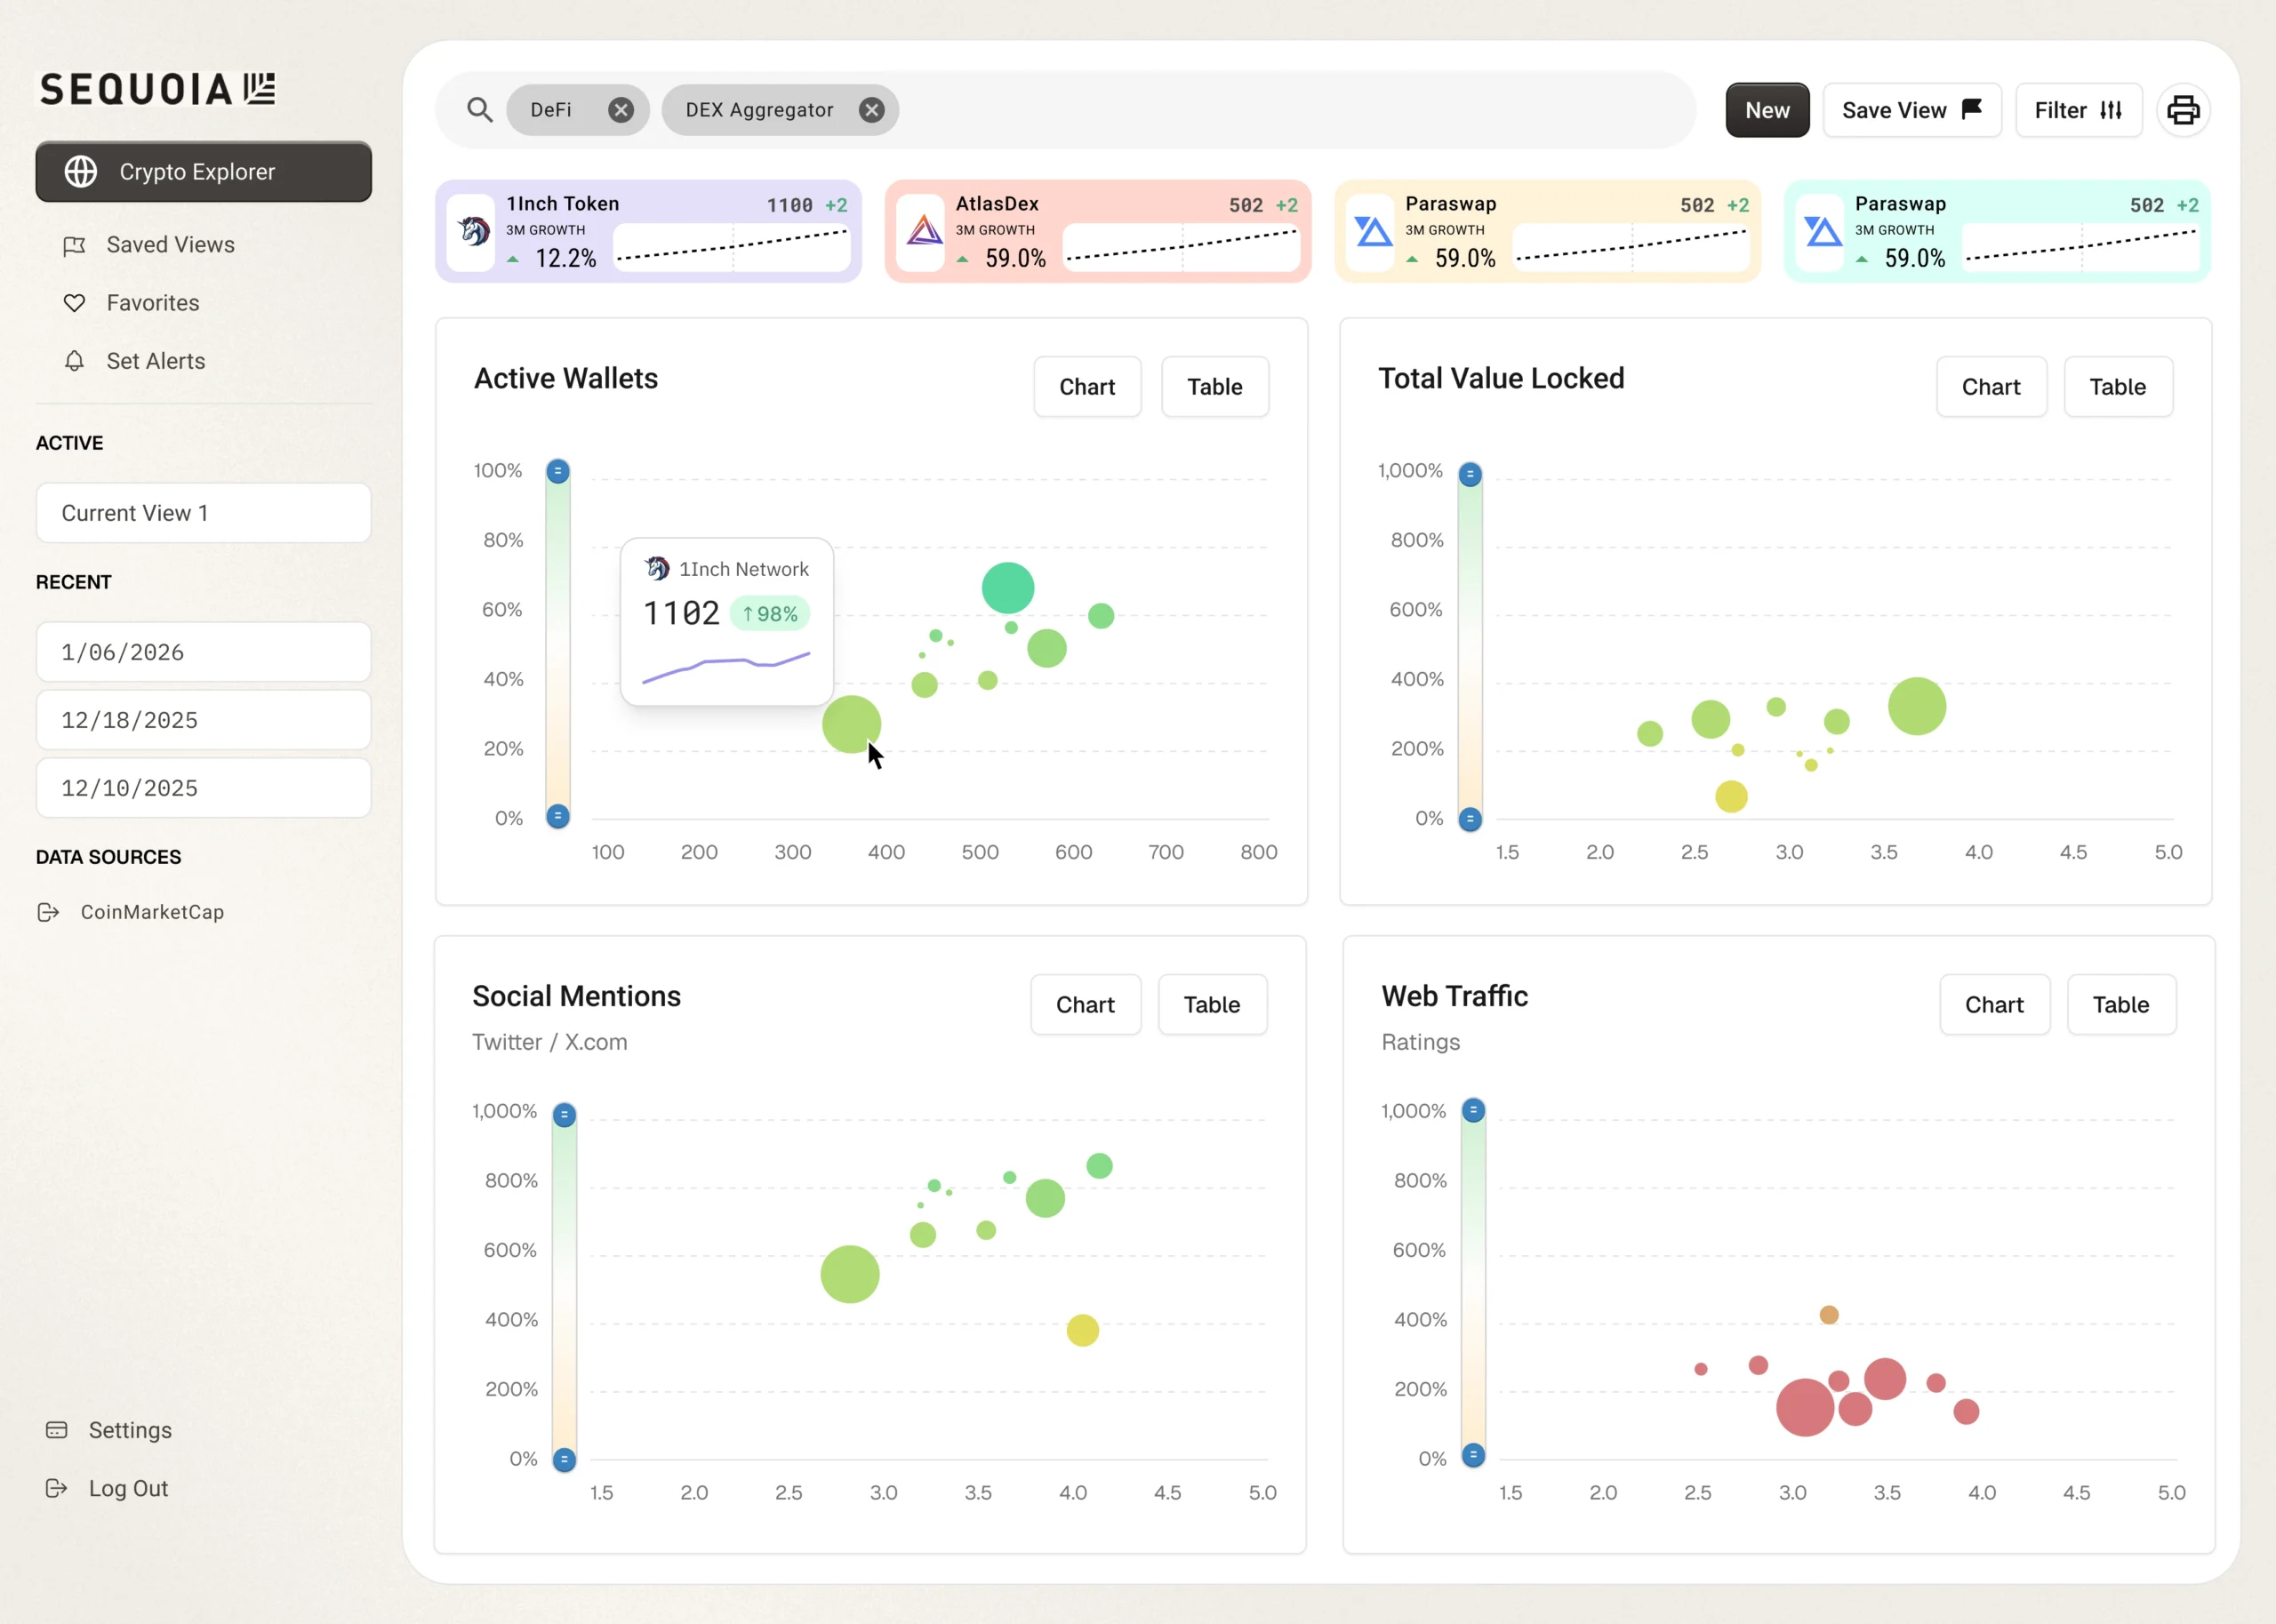Remove the DeFi filter chip
The width and height of the screenshot is (2276, 1624).
click(x=621, y=110)
